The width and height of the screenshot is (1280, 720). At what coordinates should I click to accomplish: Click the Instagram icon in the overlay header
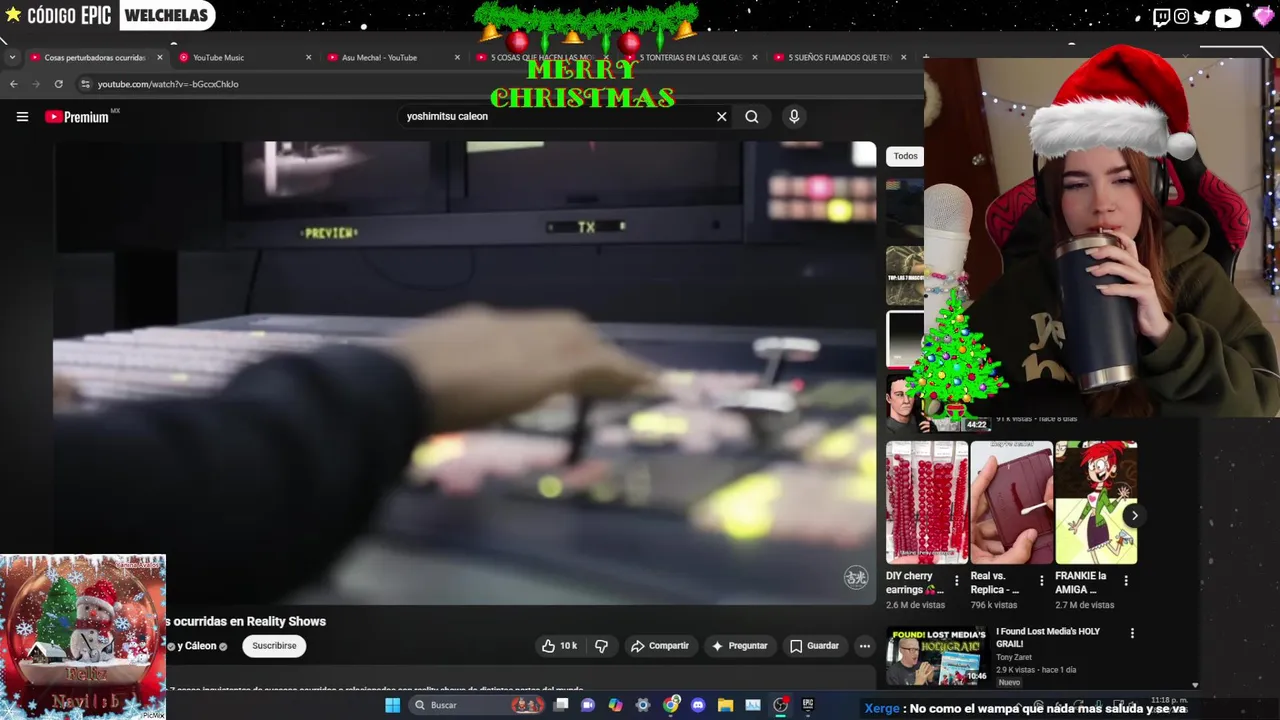point(1182,17)
